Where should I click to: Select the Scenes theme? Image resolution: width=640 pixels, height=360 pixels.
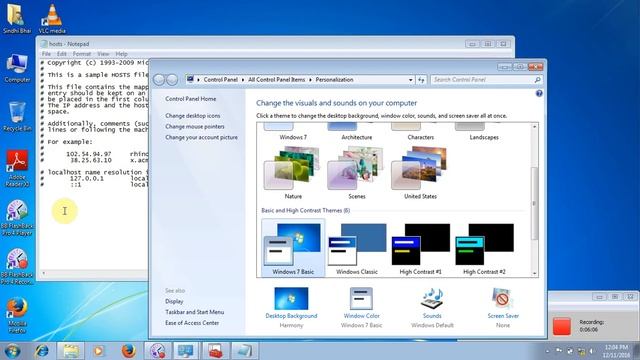coord(356,173)
